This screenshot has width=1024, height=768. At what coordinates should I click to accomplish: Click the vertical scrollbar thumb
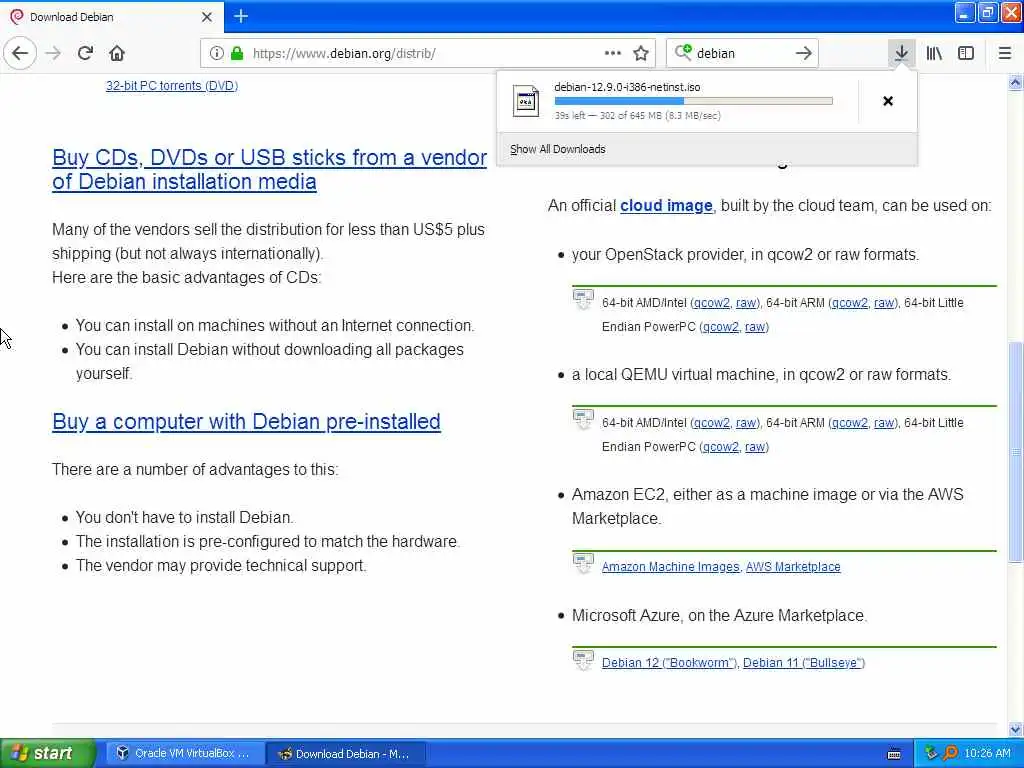[1016, 452]
